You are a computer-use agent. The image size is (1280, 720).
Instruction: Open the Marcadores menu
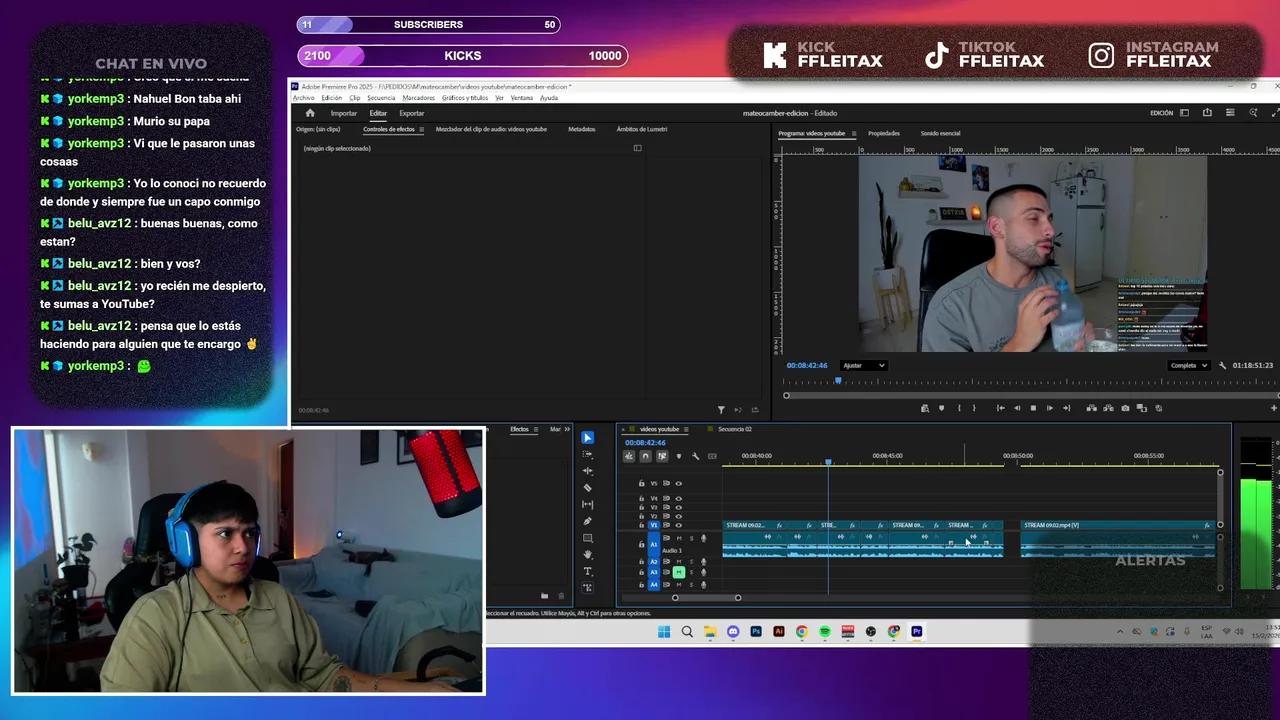point(419,98)
